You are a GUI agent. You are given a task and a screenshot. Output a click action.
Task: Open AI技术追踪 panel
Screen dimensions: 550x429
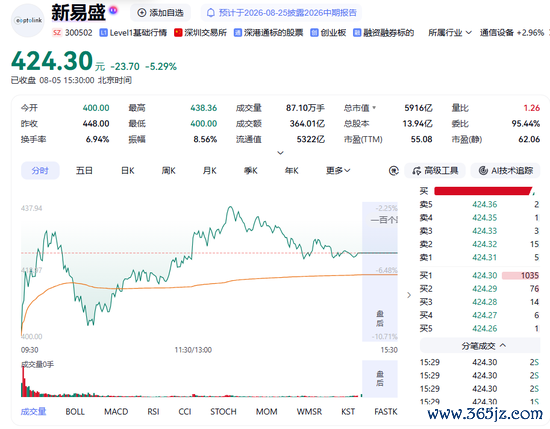click(506, 171)
